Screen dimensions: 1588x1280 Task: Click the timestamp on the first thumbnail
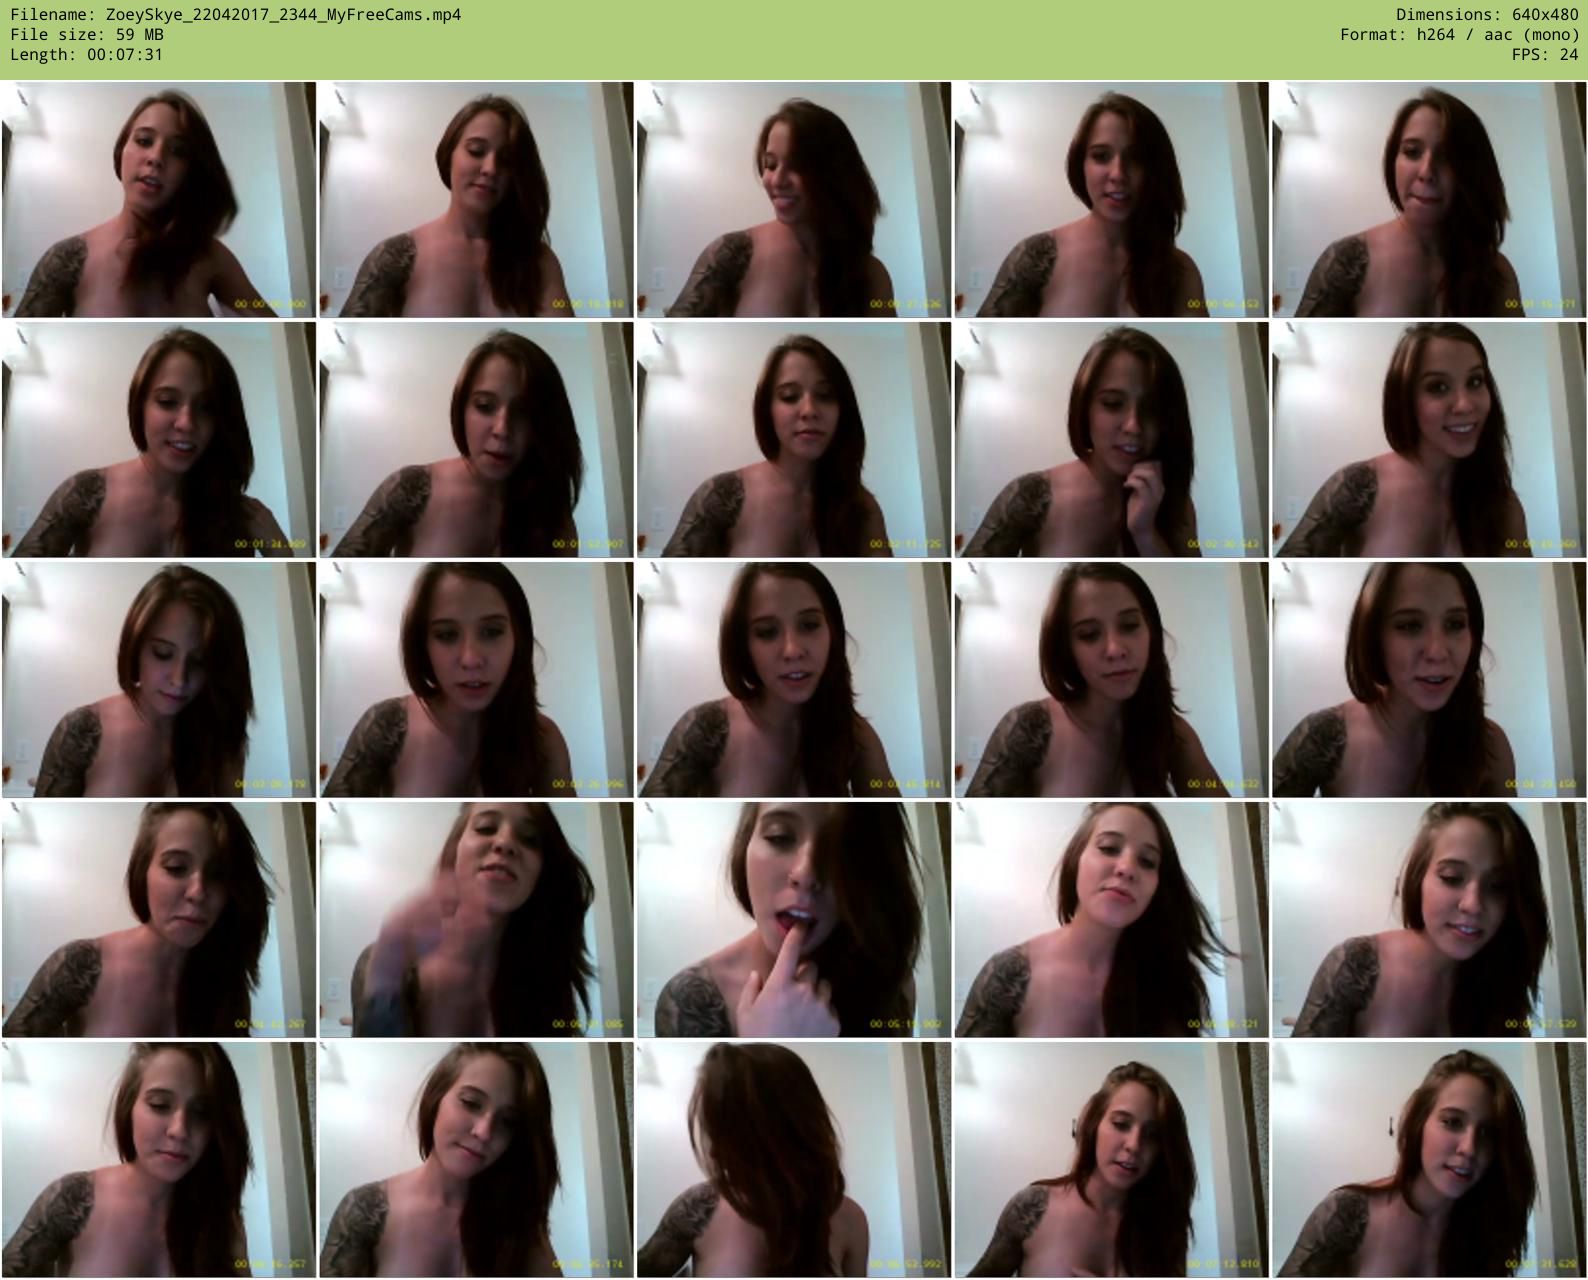270,304
